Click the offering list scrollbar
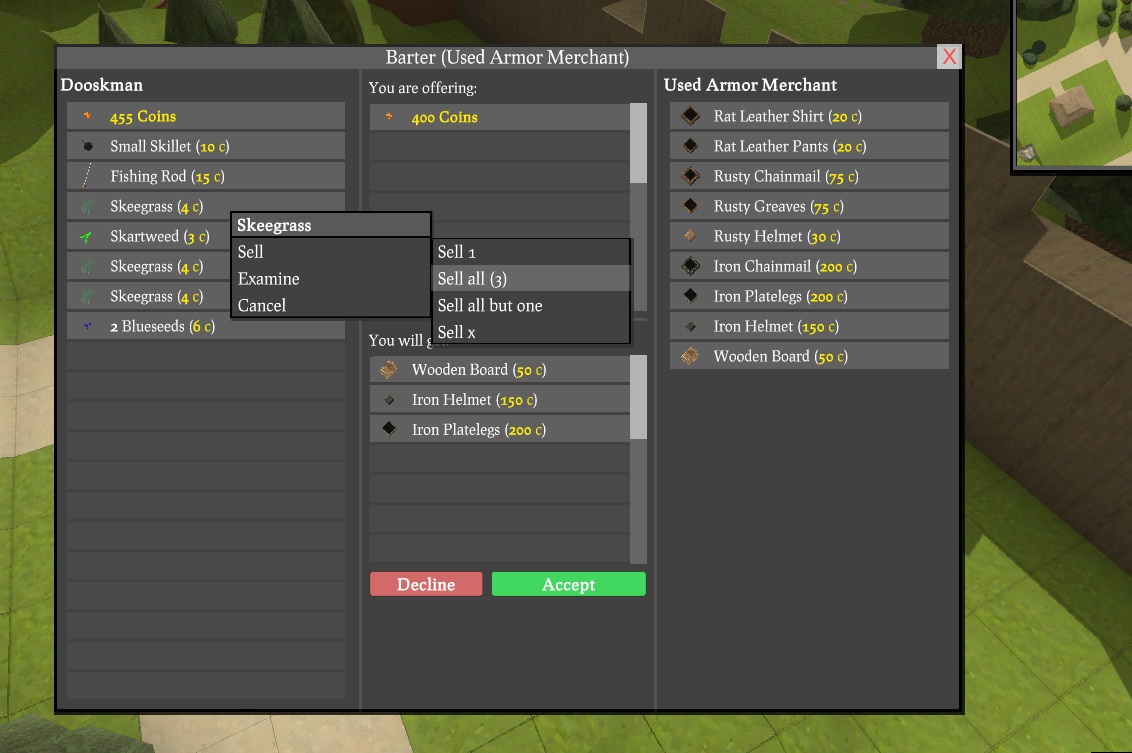 (638, 143)
